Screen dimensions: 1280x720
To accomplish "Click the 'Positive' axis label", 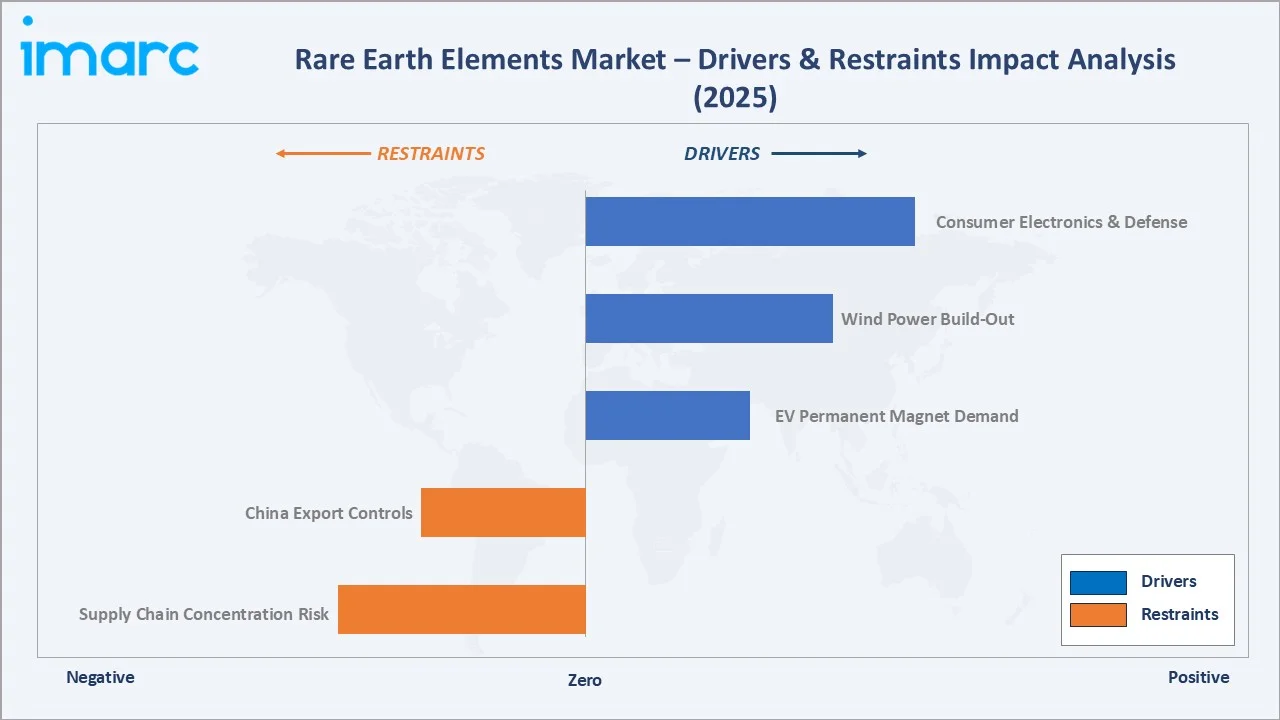I will pos(1199,677).
